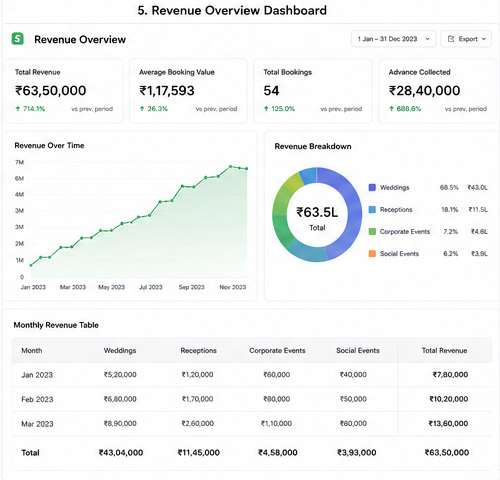Click the Receptions legend color swatch
500x480 pixels.
pos(372,209)
